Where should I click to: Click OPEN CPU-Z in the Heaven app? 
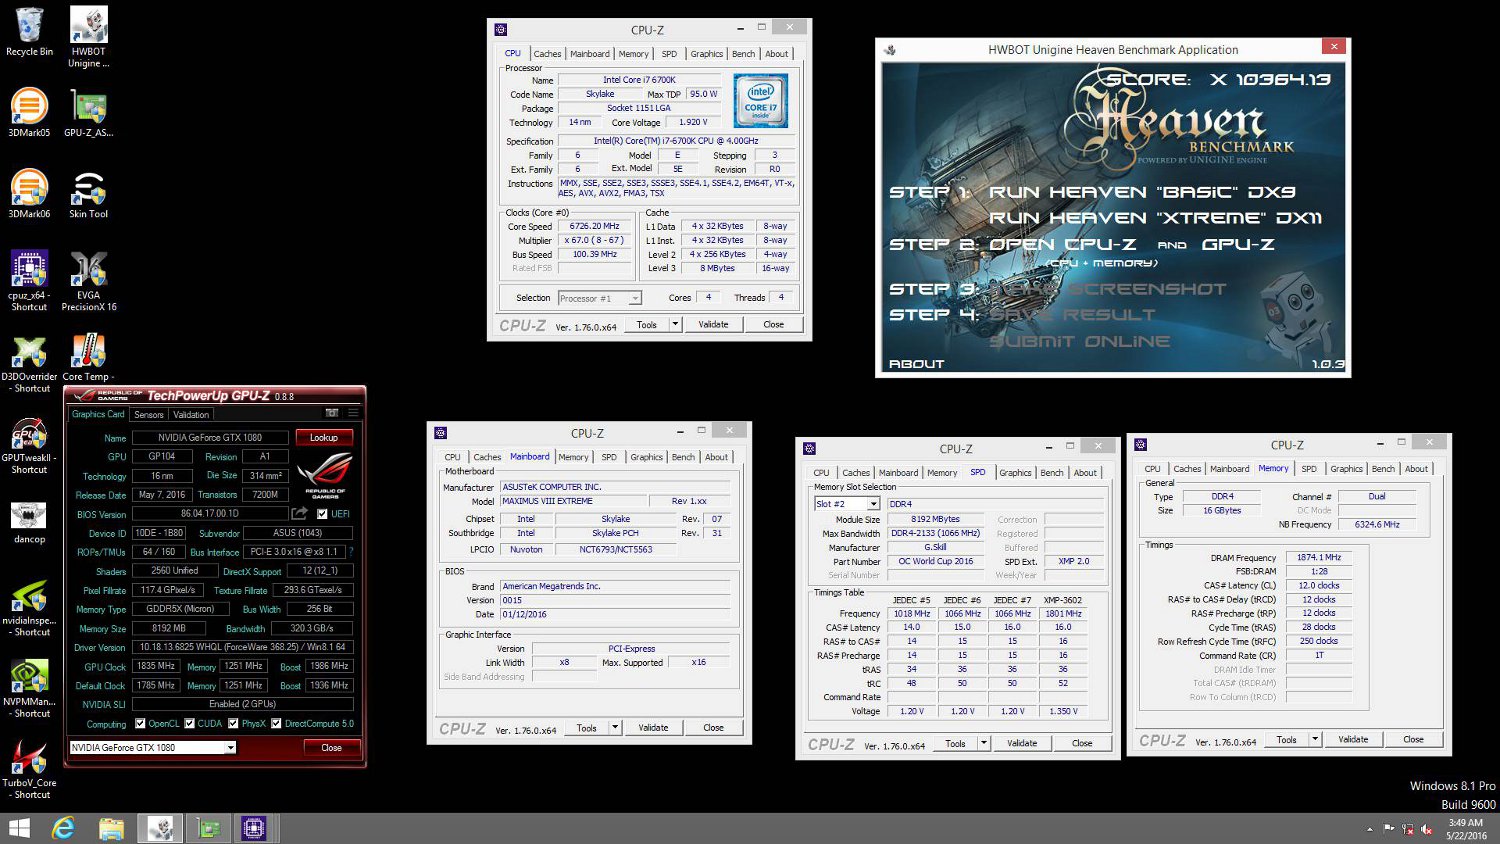[1063, 244]
